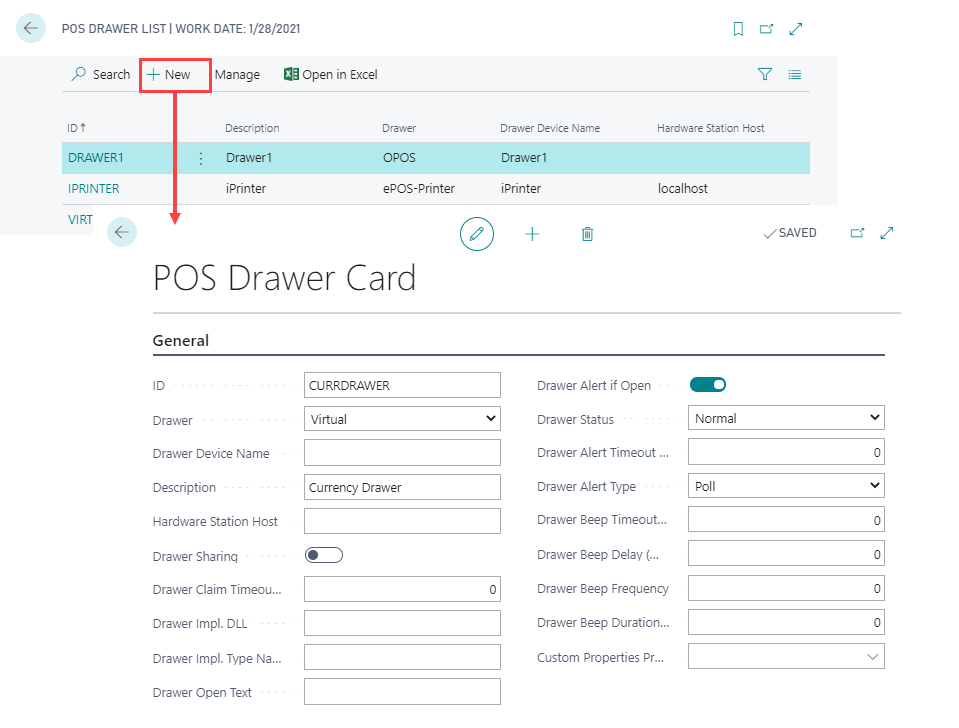Click the Hardware Station Host card field
This screenshot has height=728, width=959.
pyautogui.click(x=402, y=521)
